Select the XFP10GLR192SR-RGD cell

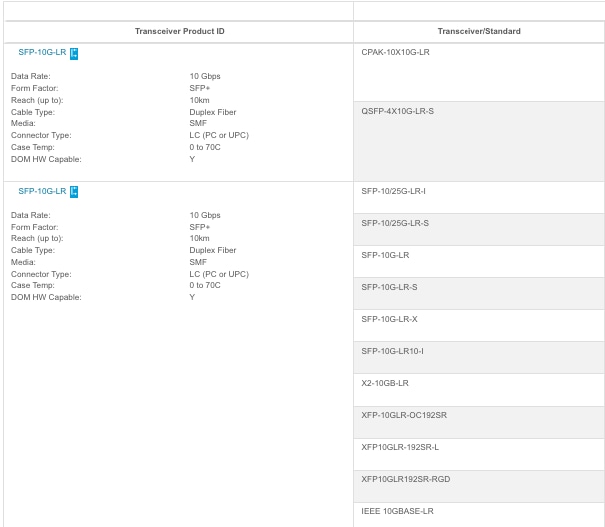click(x=479, y=486)
